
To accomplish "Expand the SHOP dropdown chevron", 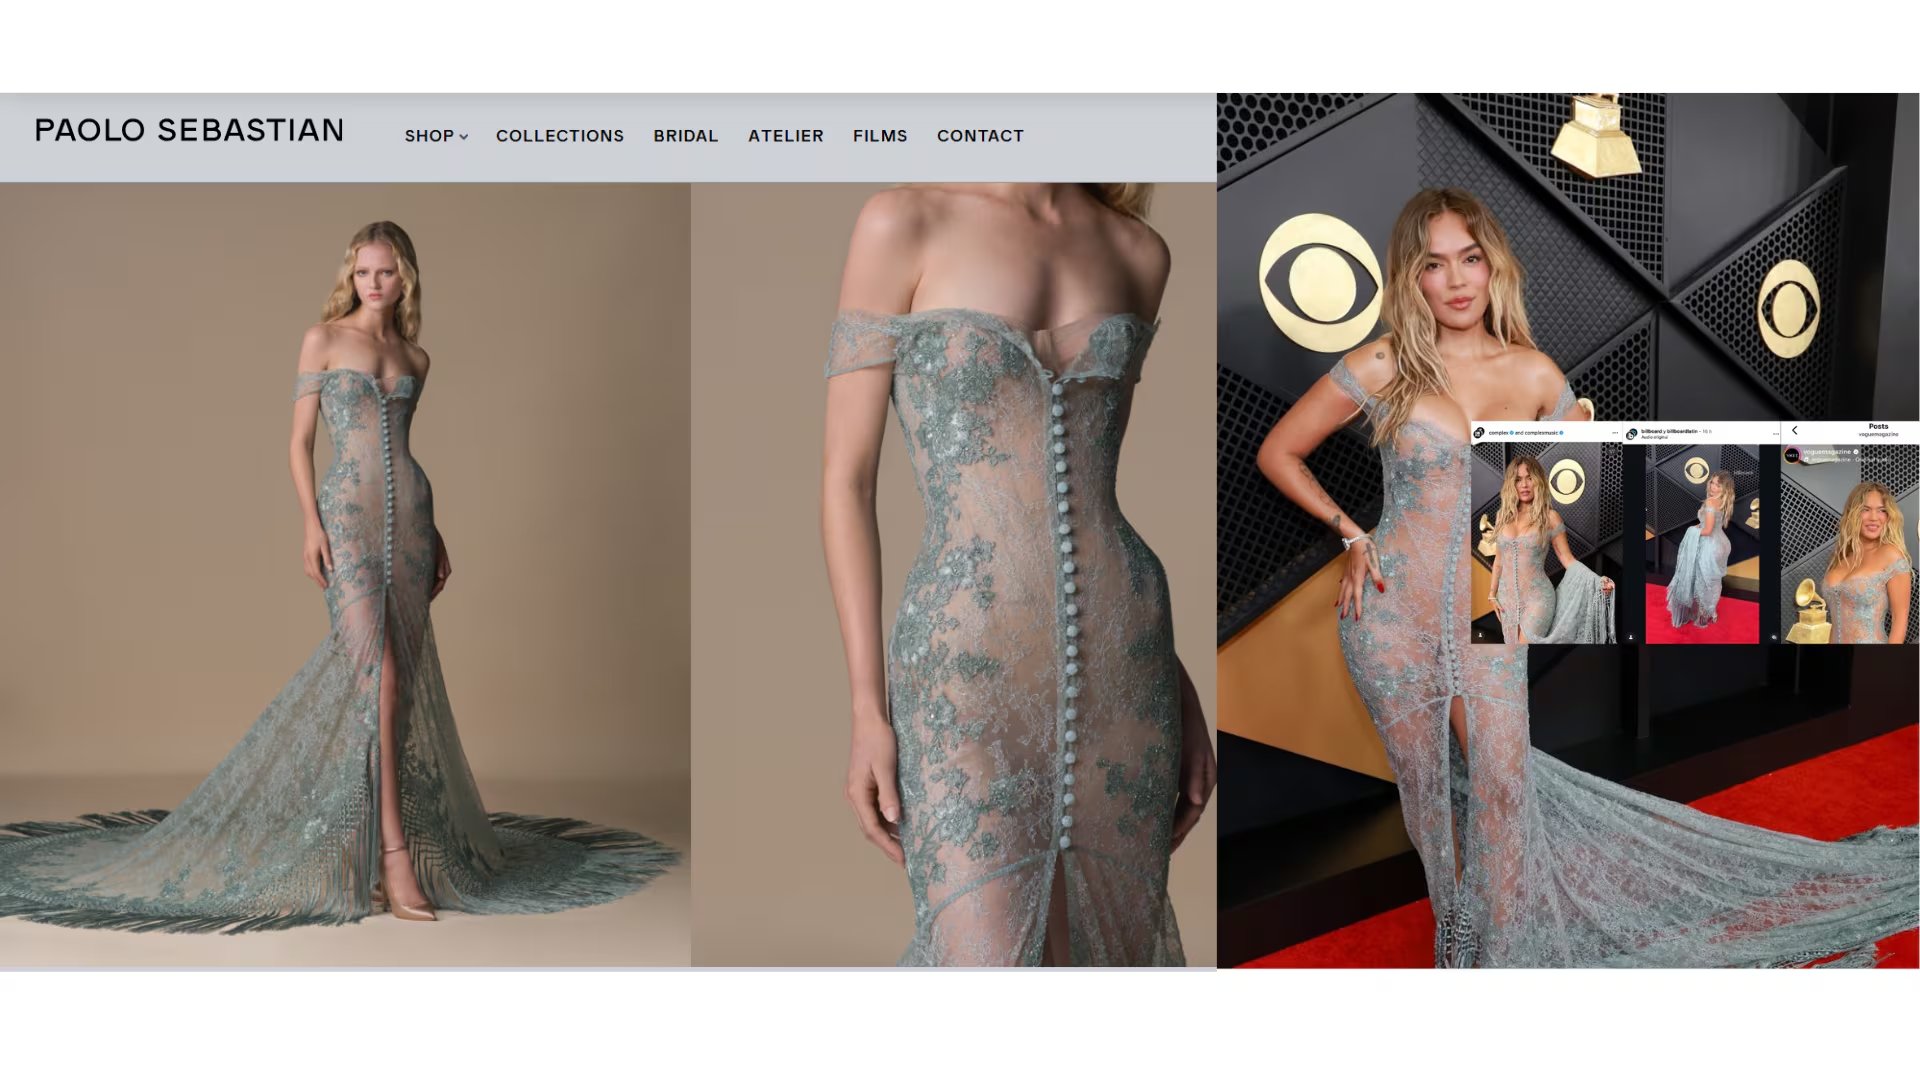I will tap(464, 137).
